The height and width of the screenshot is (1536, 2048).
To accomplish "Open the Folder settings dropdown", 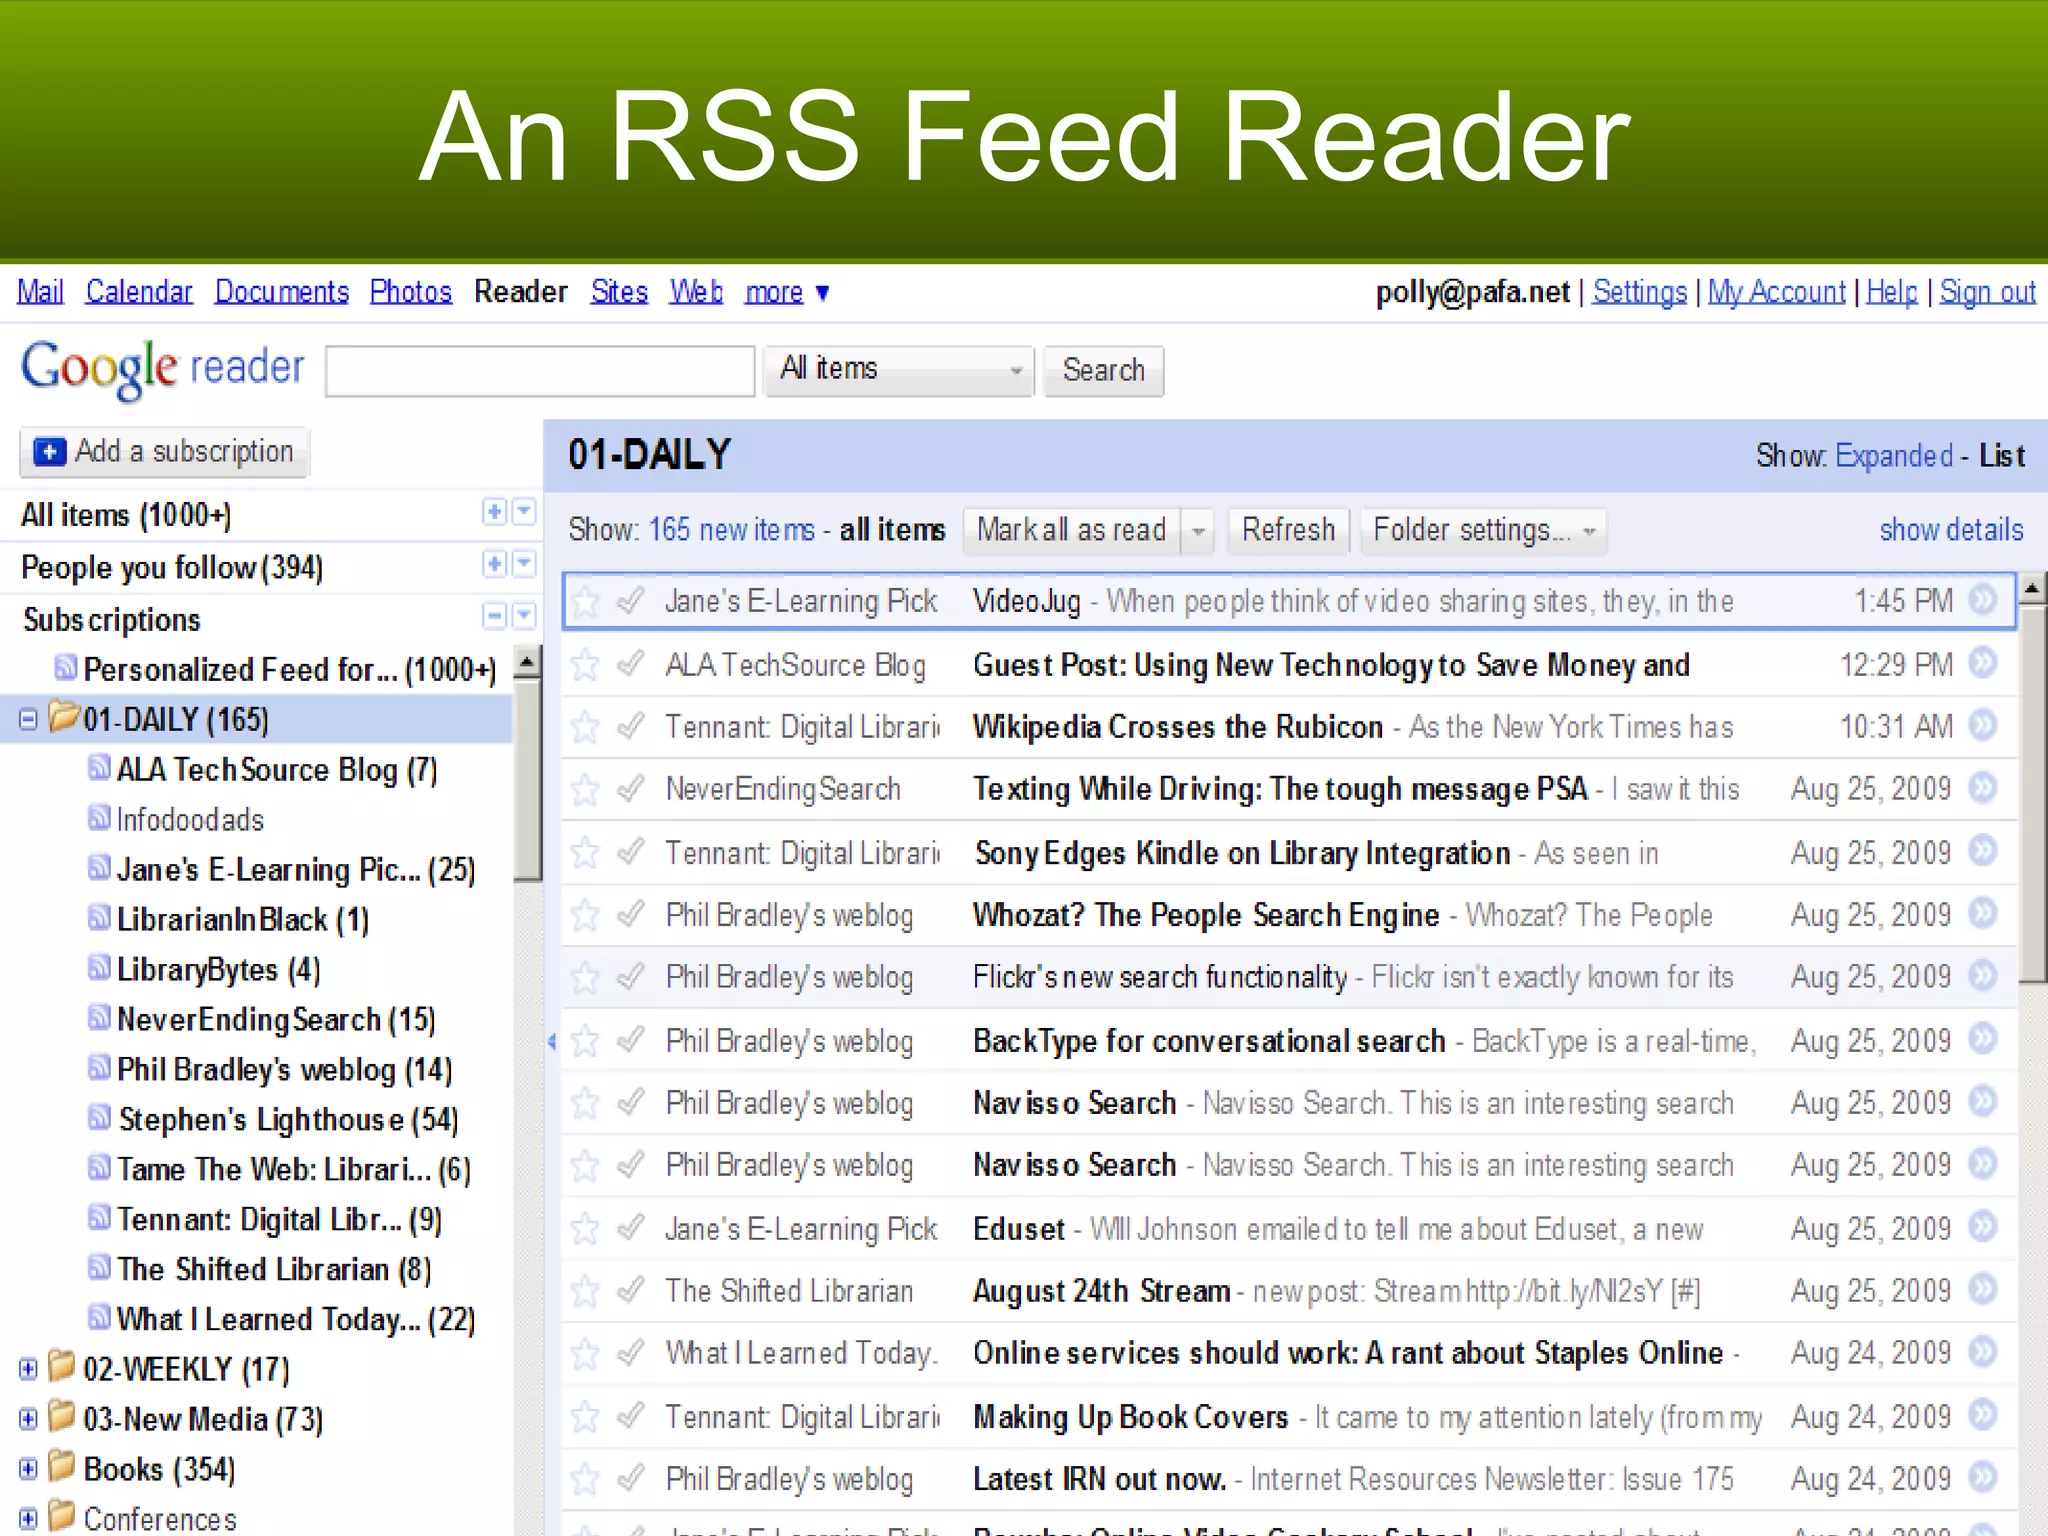I will tap(1484, 530).
